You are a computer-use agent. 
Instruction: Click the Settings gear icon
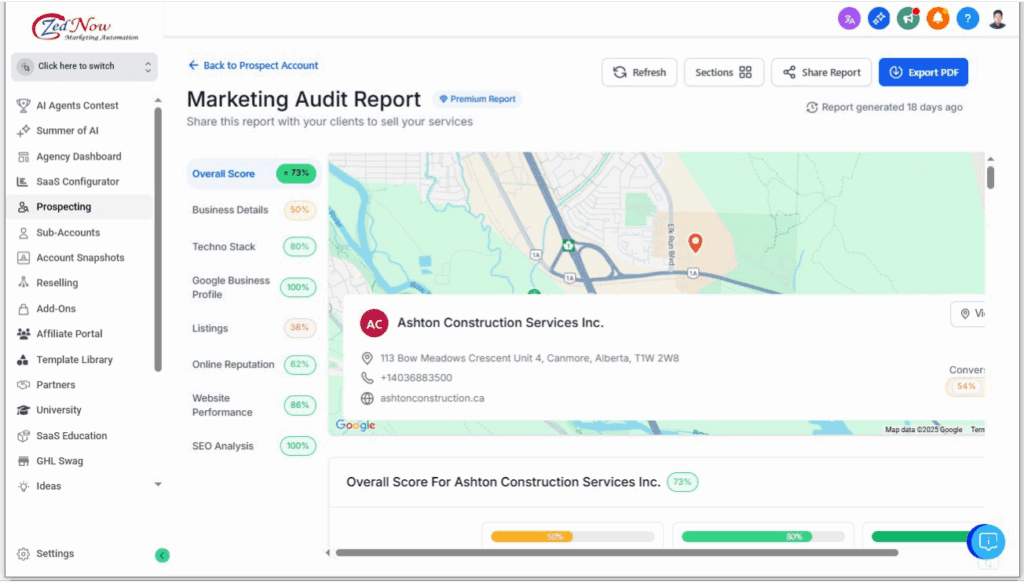point(24,554)
